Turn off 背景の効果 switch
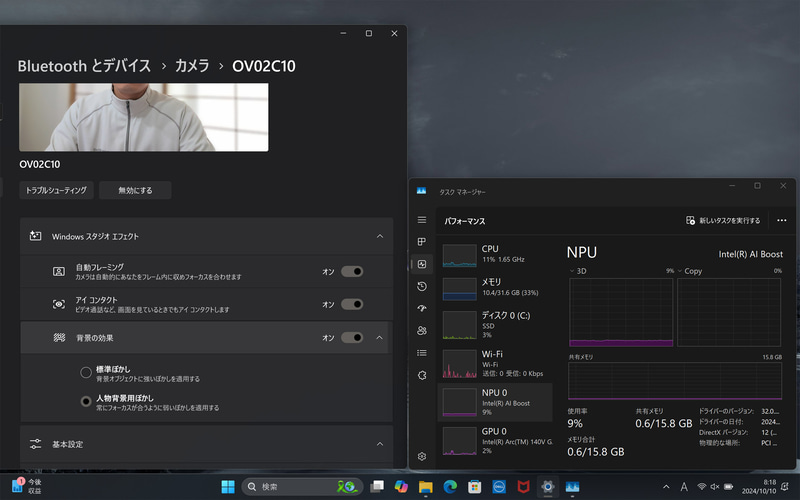 (352, 337)
